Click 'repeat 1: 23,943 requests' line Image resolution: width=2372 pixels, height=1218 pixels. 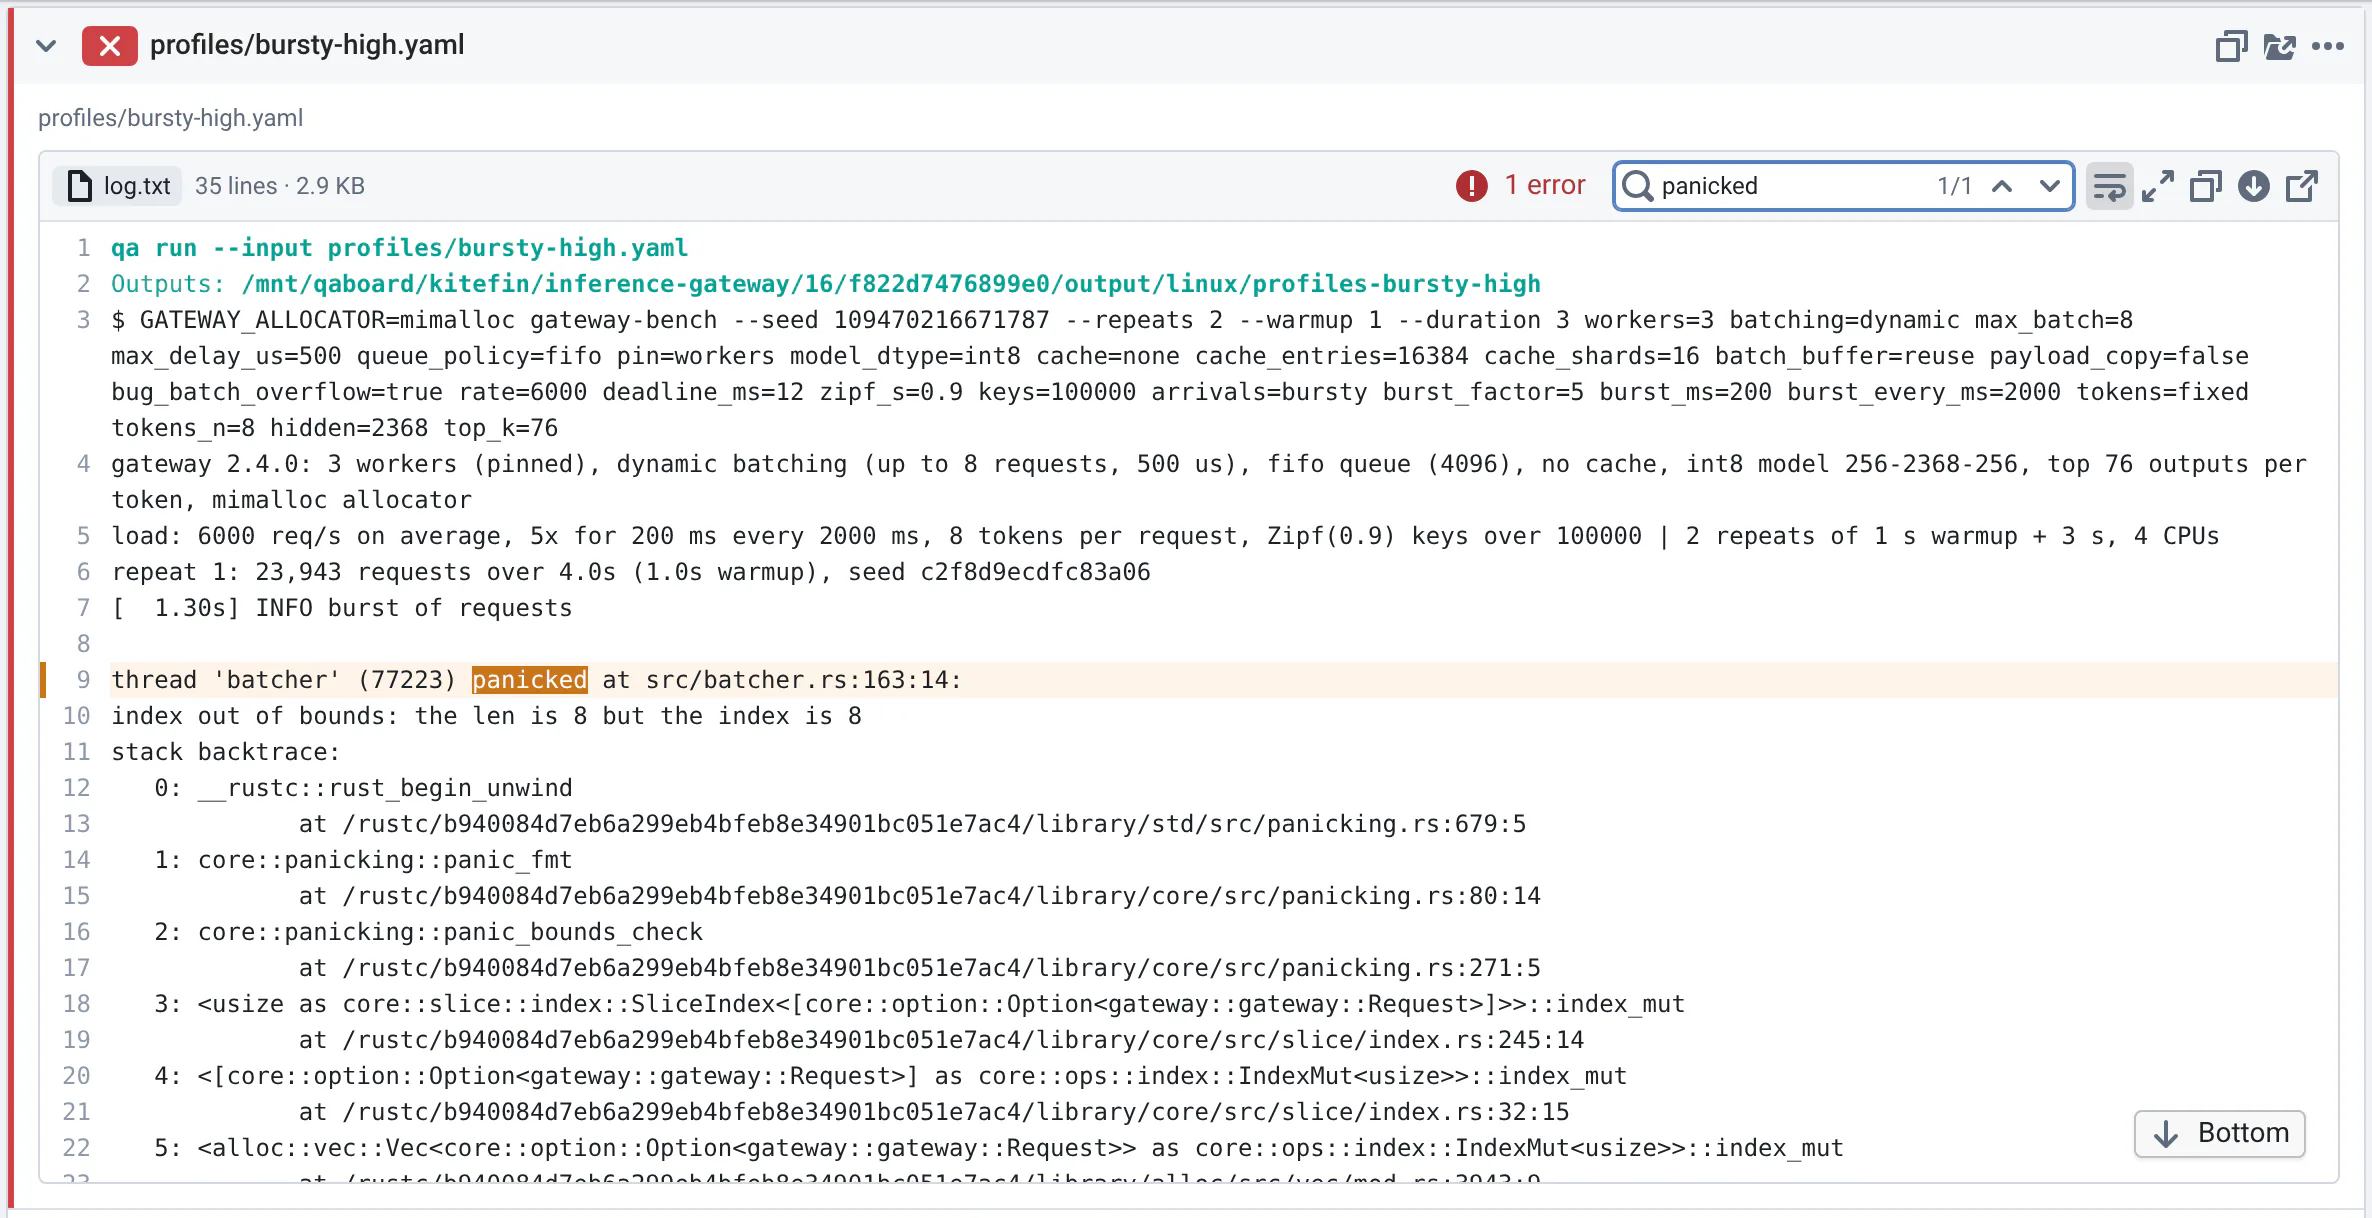coord(631,572)
